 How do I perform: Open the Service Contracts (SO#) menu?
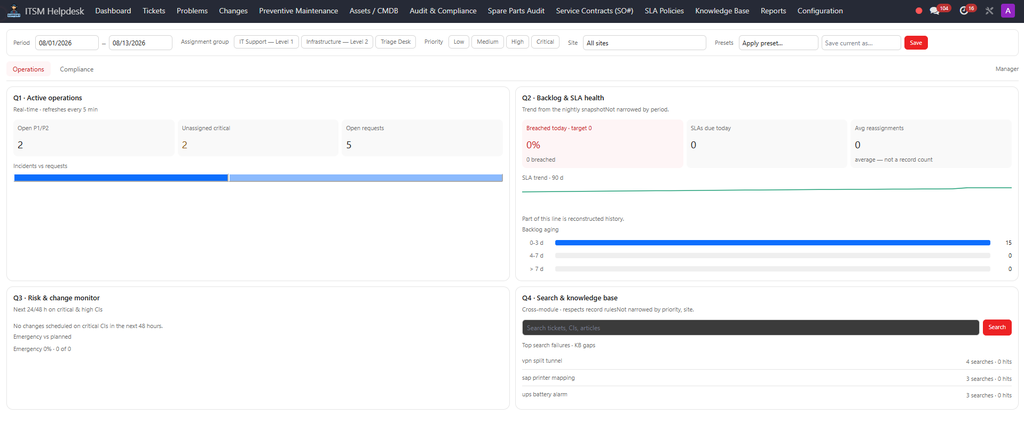coord(594,10)
